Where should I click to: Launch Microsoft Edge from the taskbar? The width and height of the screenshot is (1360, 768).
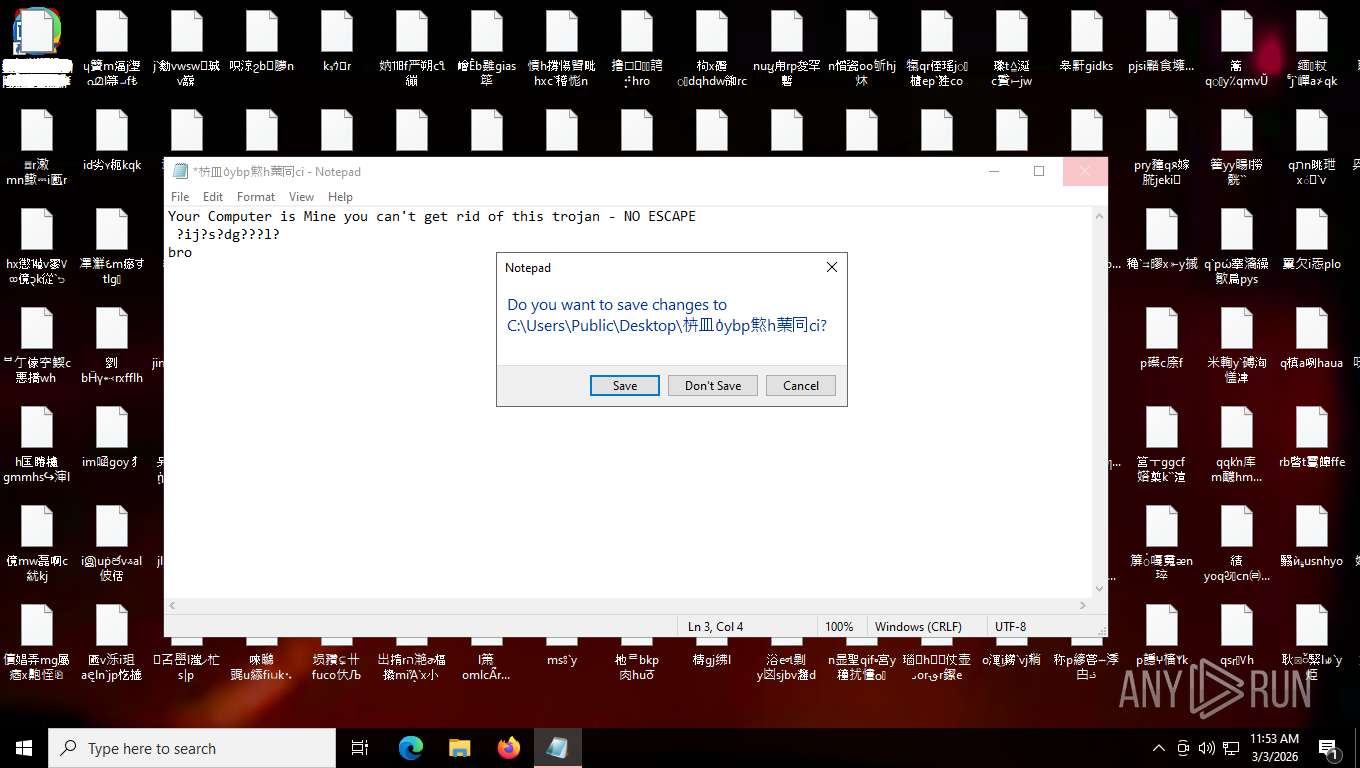pyautogui.click(x=410, y=748)
